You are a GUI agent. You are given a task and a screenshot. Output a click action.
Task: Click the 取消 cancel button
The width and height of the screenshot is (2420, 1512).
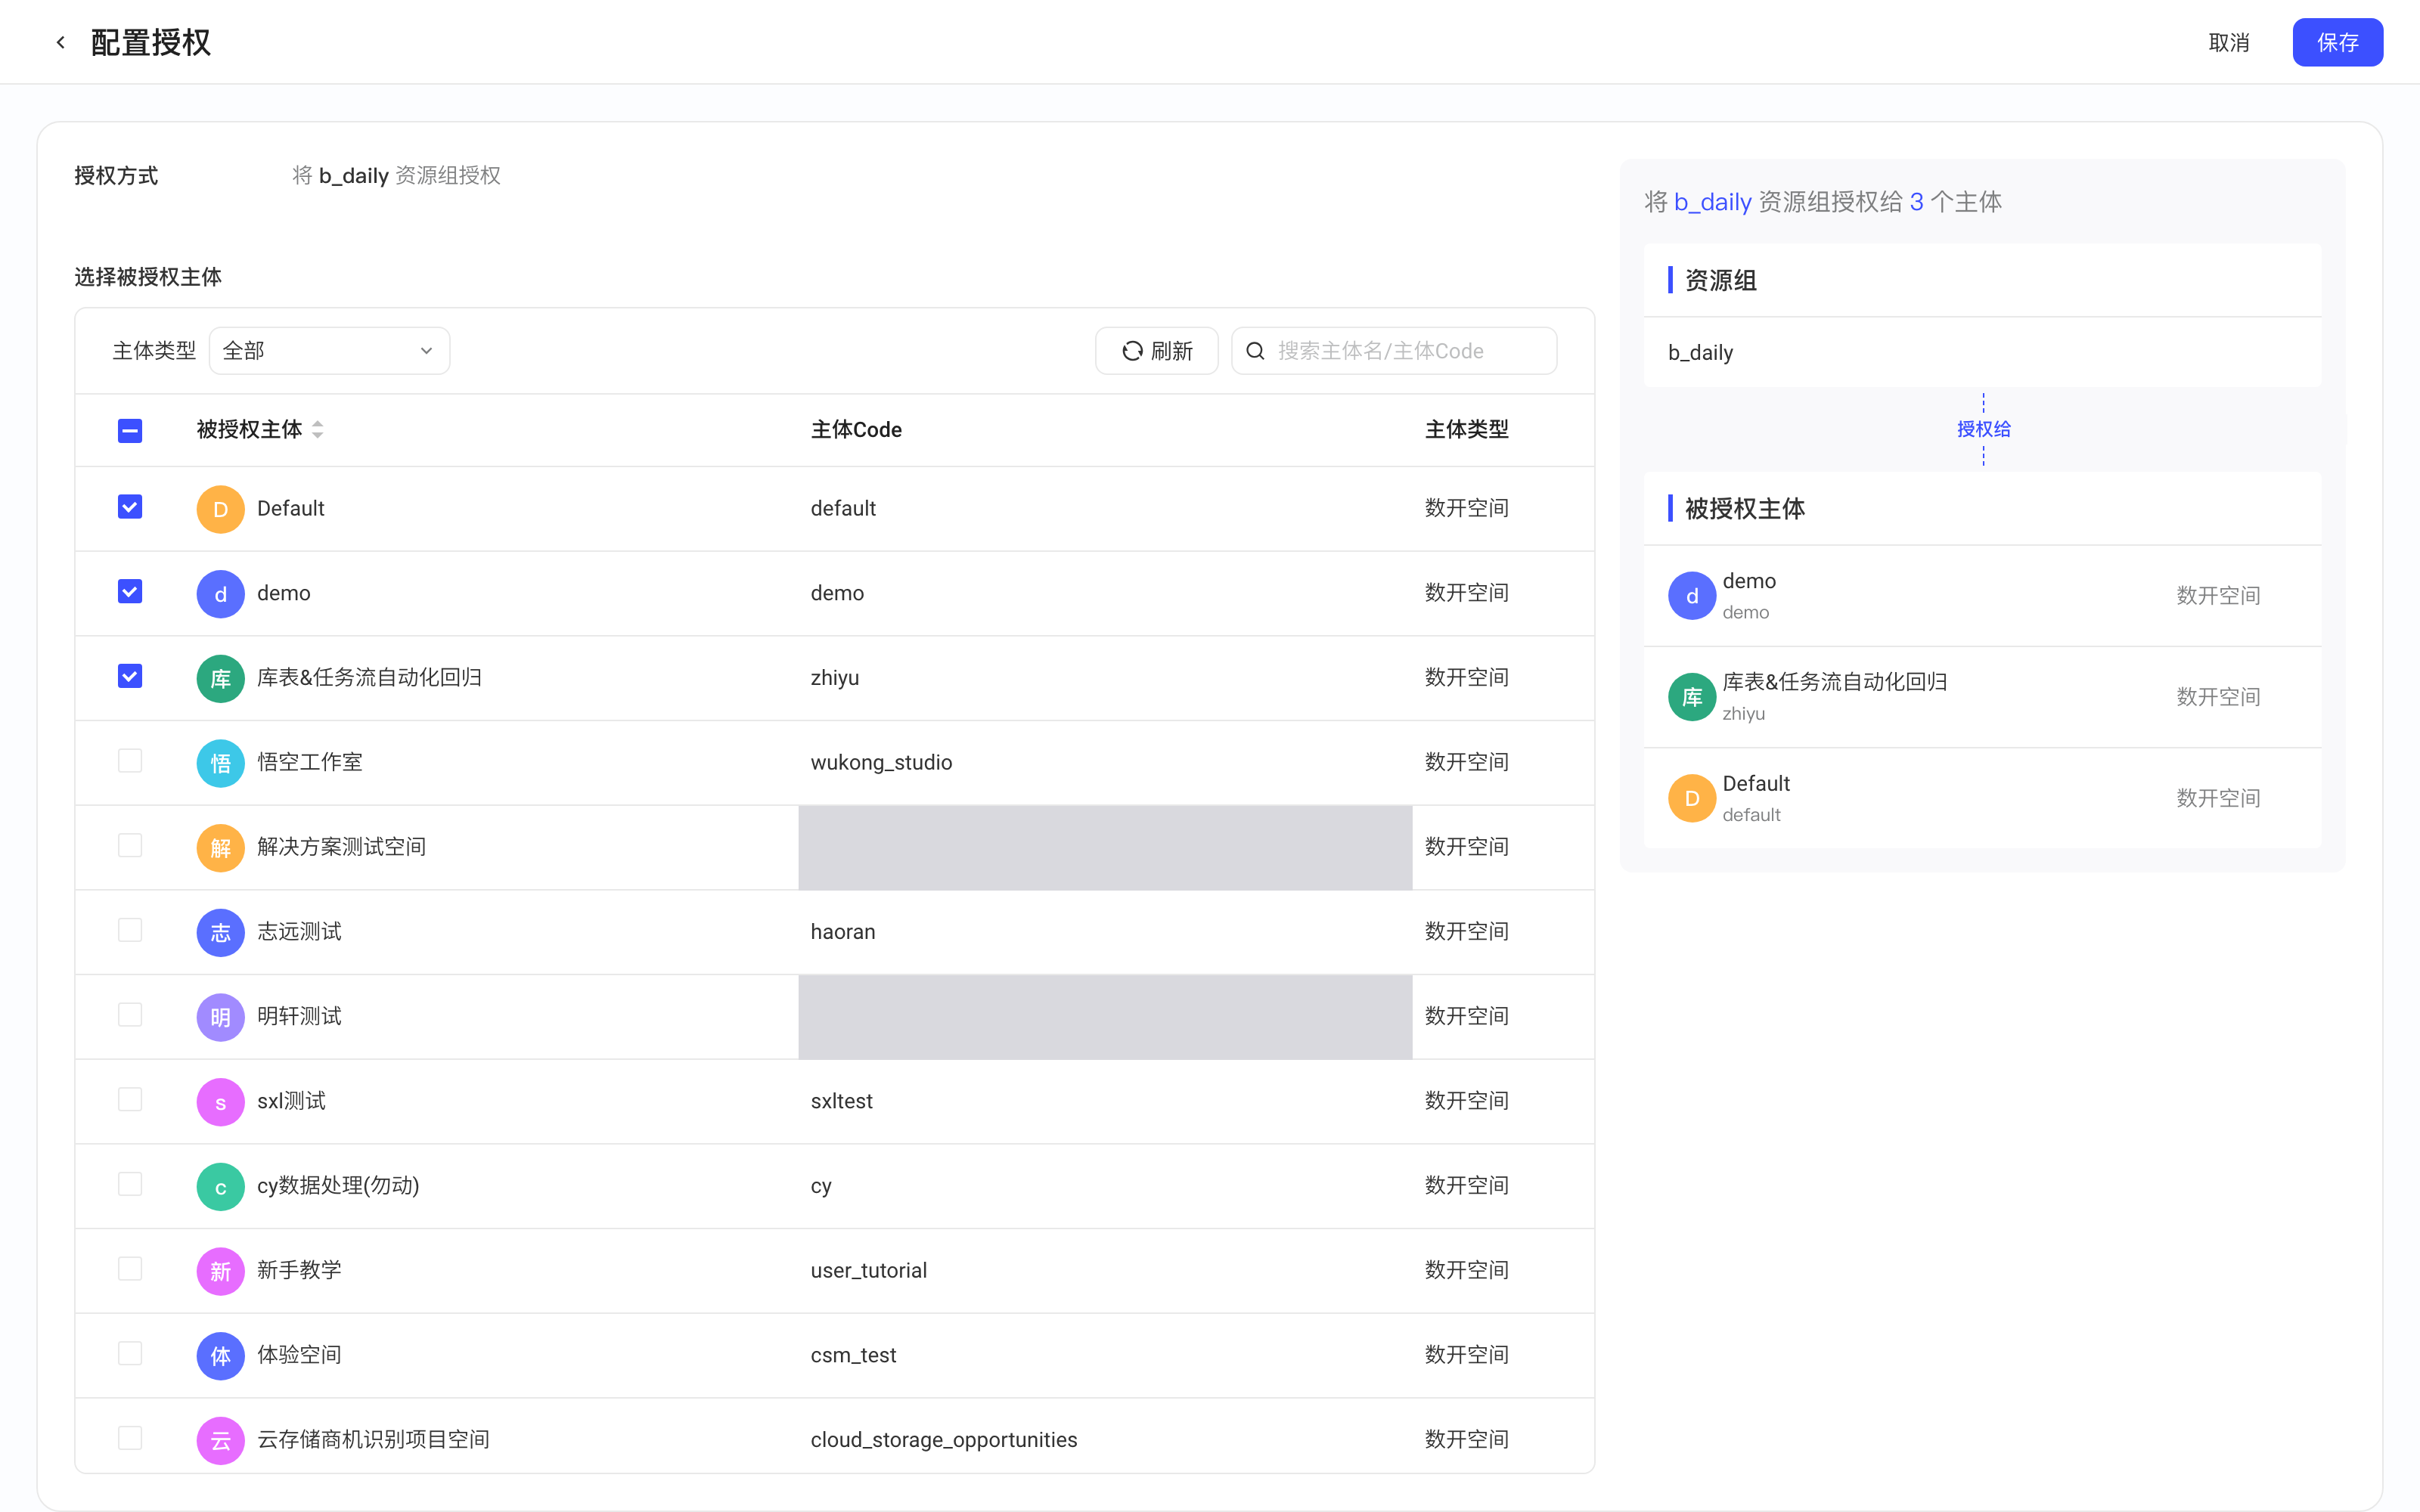[2229, 42]
